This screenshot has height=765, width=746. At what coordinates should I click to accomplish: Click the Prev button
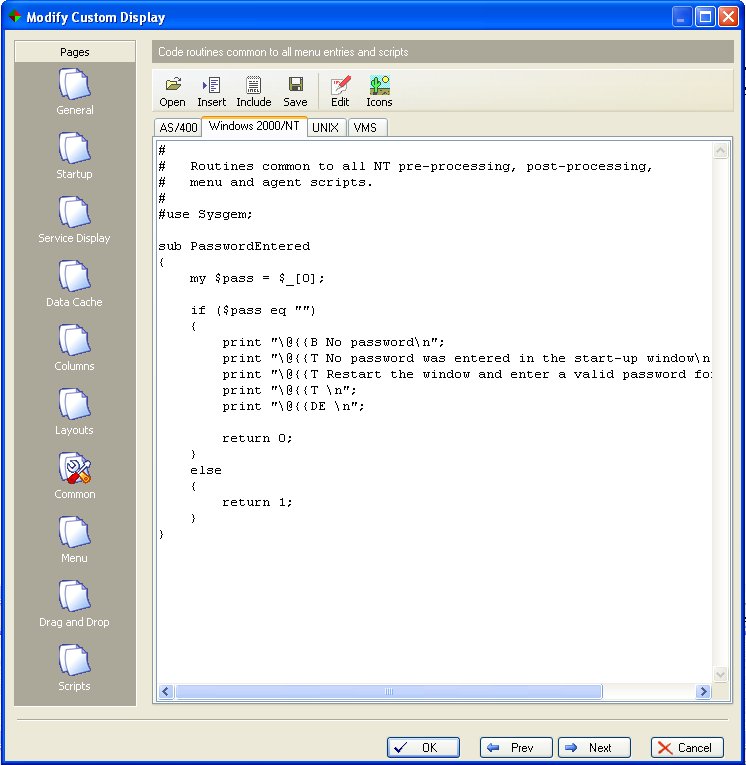(517, 747)
